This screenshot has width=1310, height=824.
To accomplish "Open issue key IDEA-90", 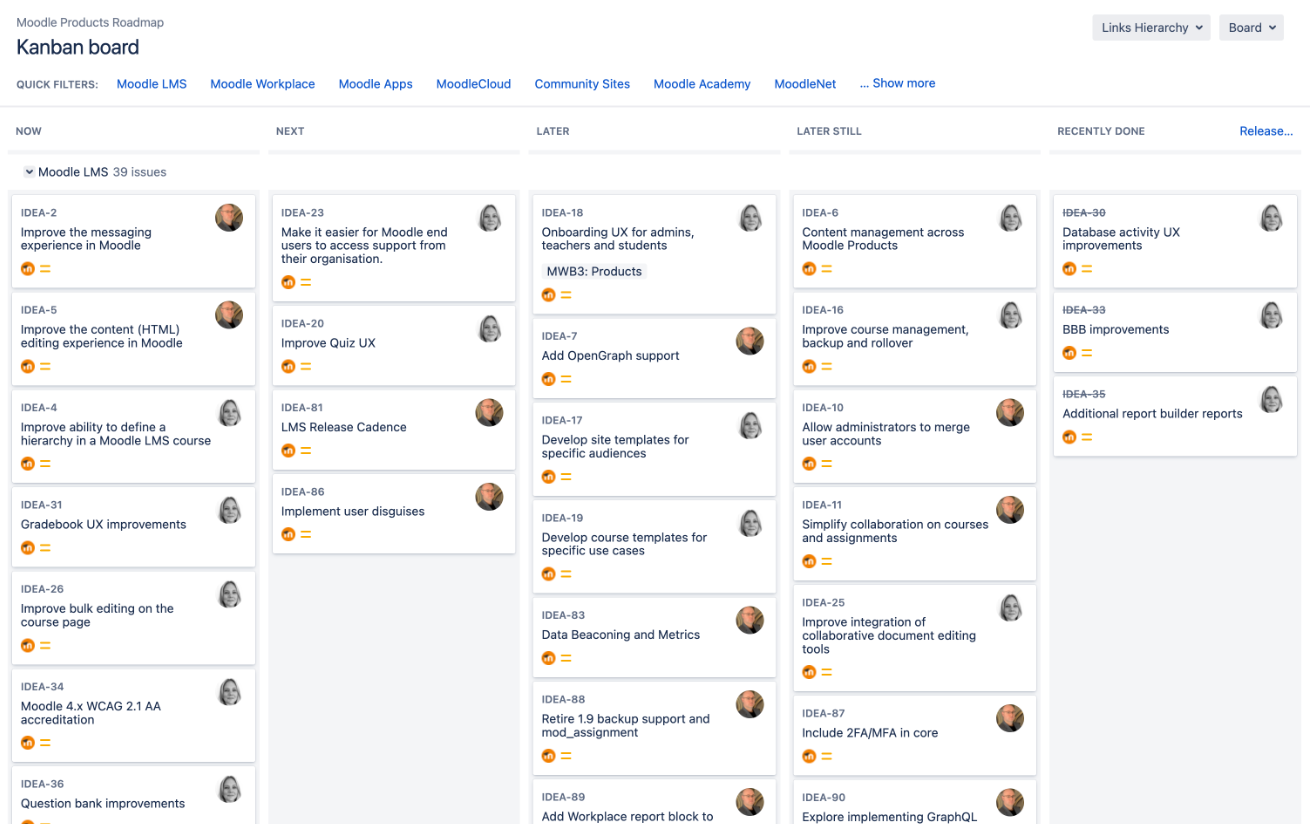I will click(823, 797).
